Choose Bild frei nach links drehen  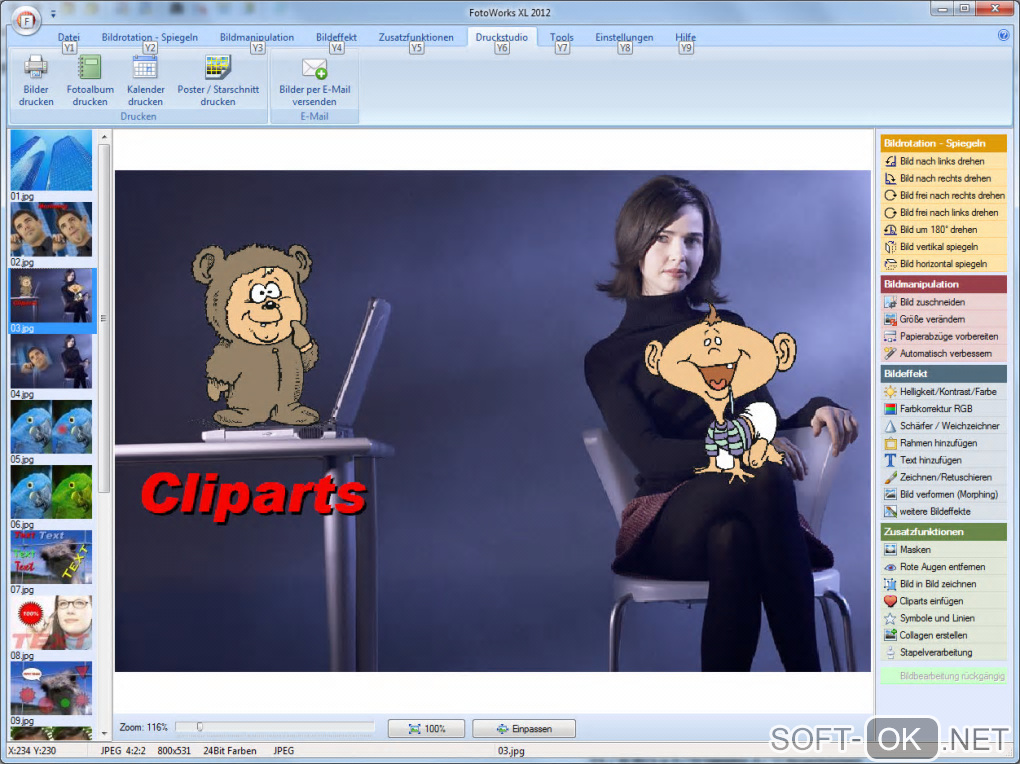click(943, 212)
